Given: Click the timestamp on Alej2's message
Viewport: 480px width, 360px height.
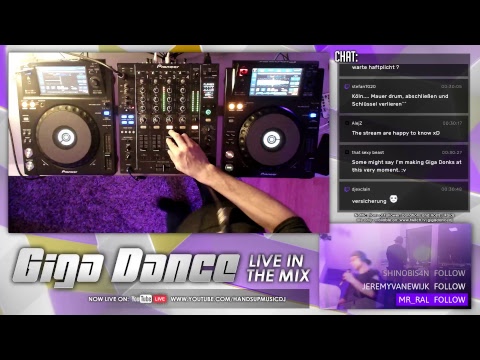Looking at the screenshot, I should coord(452,123).
